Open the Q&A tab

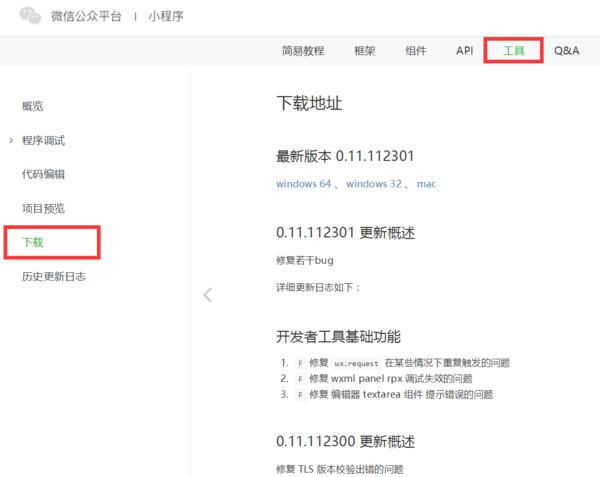pyautogui.click(x=566, y=50)
